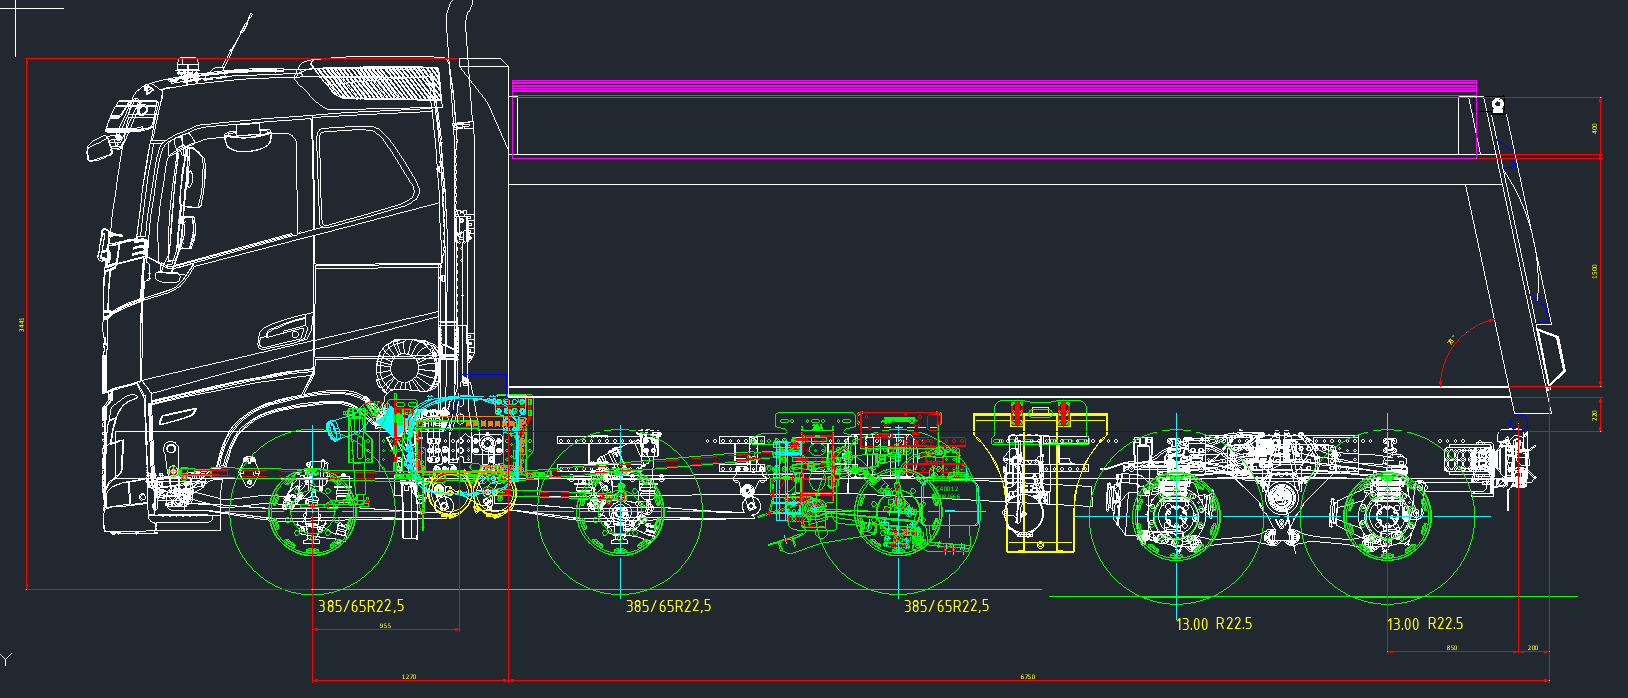Select the left 13.00 R22.5 tire label
Viewport: 1628px width, 698px height.
[1214, 624]
